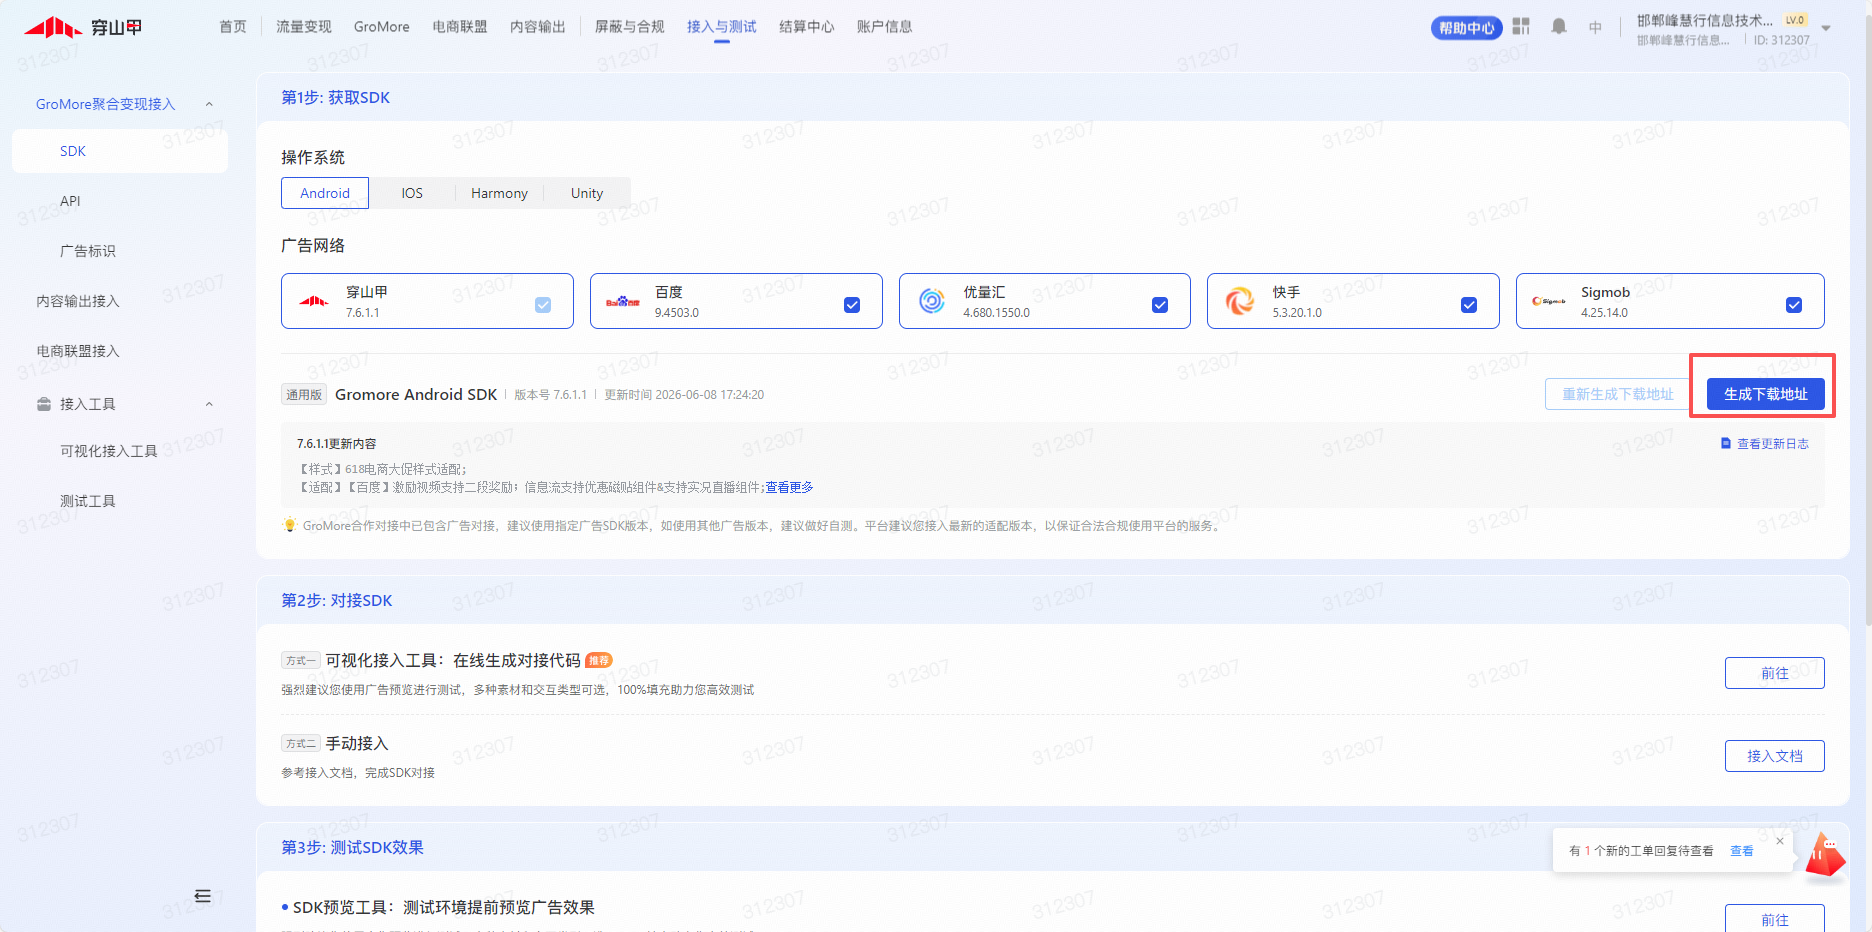1872x932 pixels.
Task: Open the 流量变现 menu
Action: 304,27
